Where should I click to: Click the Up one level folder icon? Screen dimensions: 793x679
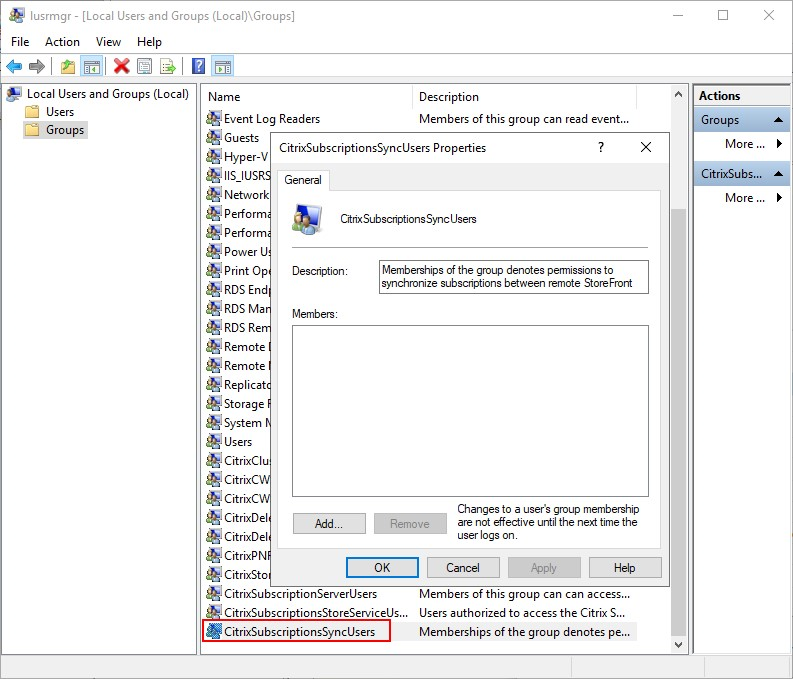click(68, 67)
